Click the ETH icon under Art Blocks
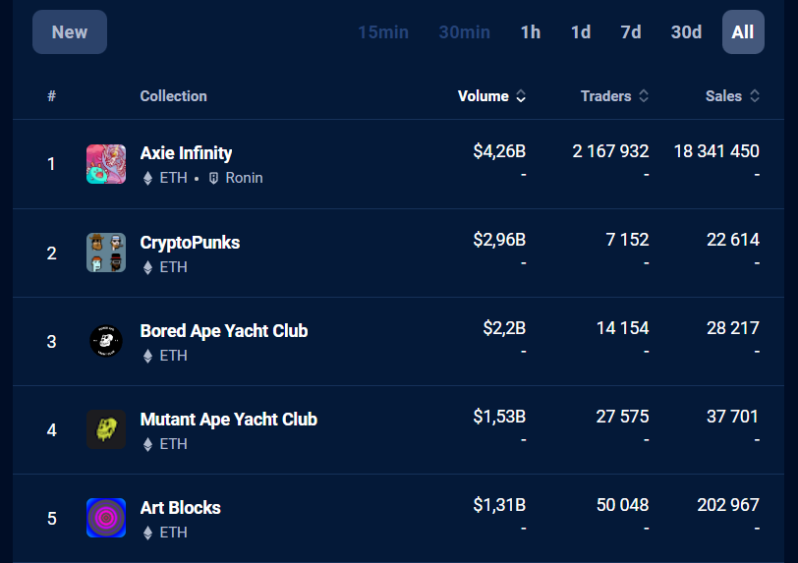The image size is (798, 563). (148, 533)
